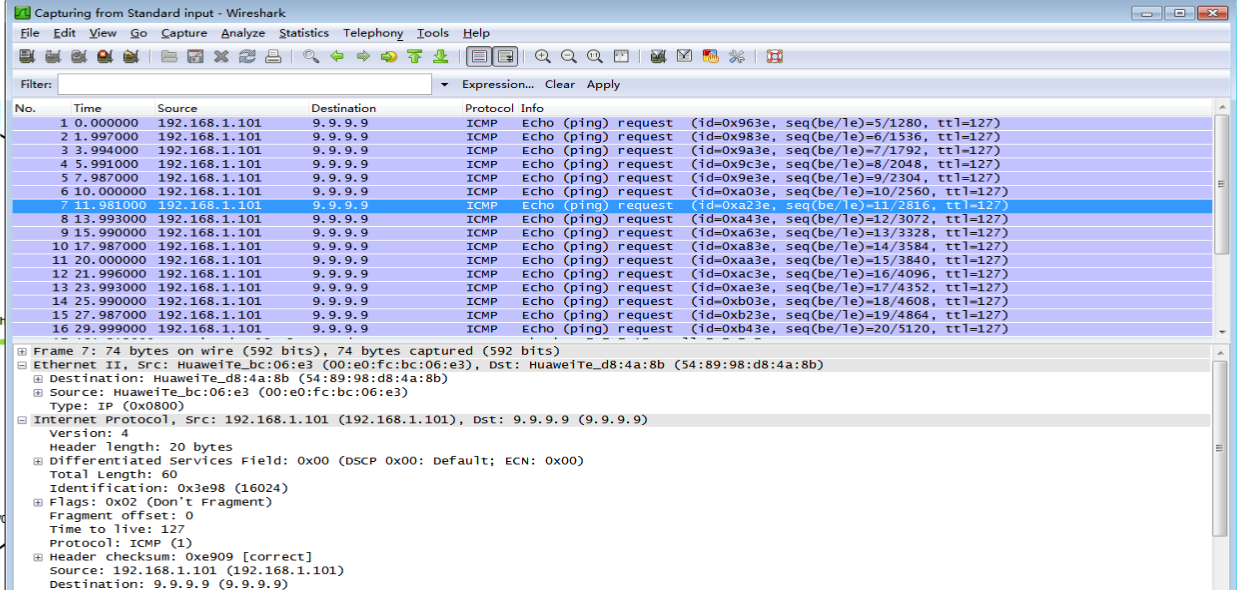Jump to the last packet
The width and height of the screenshot is (1237, 590).
[440, 57]
